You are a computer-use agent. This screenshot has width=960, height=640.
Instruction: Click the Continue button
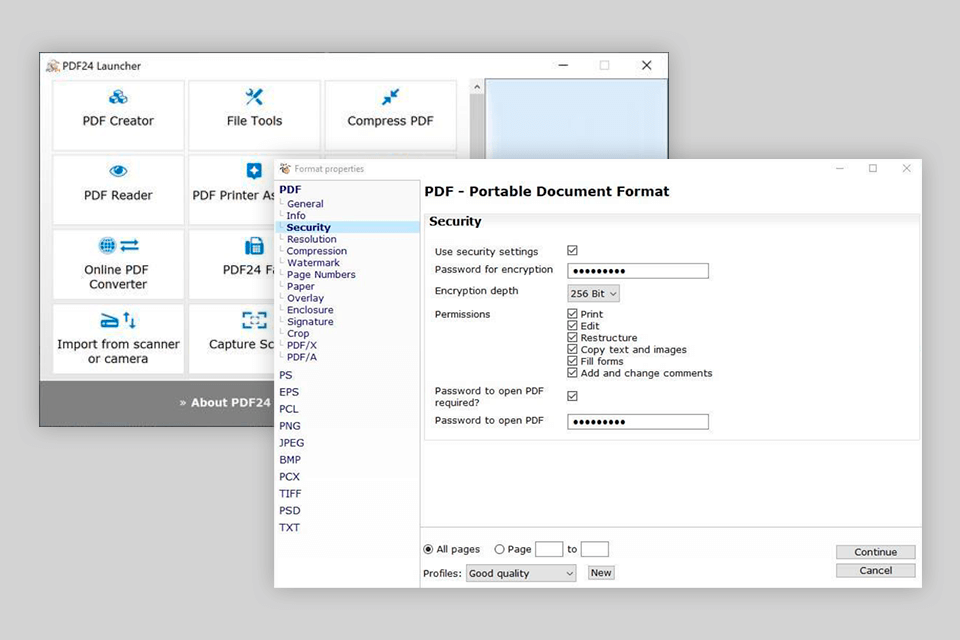(876, 552)
